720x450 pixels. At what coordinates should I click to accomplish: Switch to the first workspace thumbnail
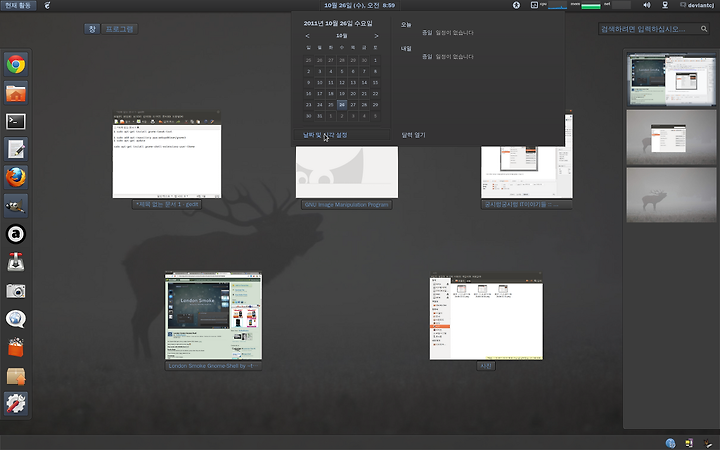[x=671, y=79]
